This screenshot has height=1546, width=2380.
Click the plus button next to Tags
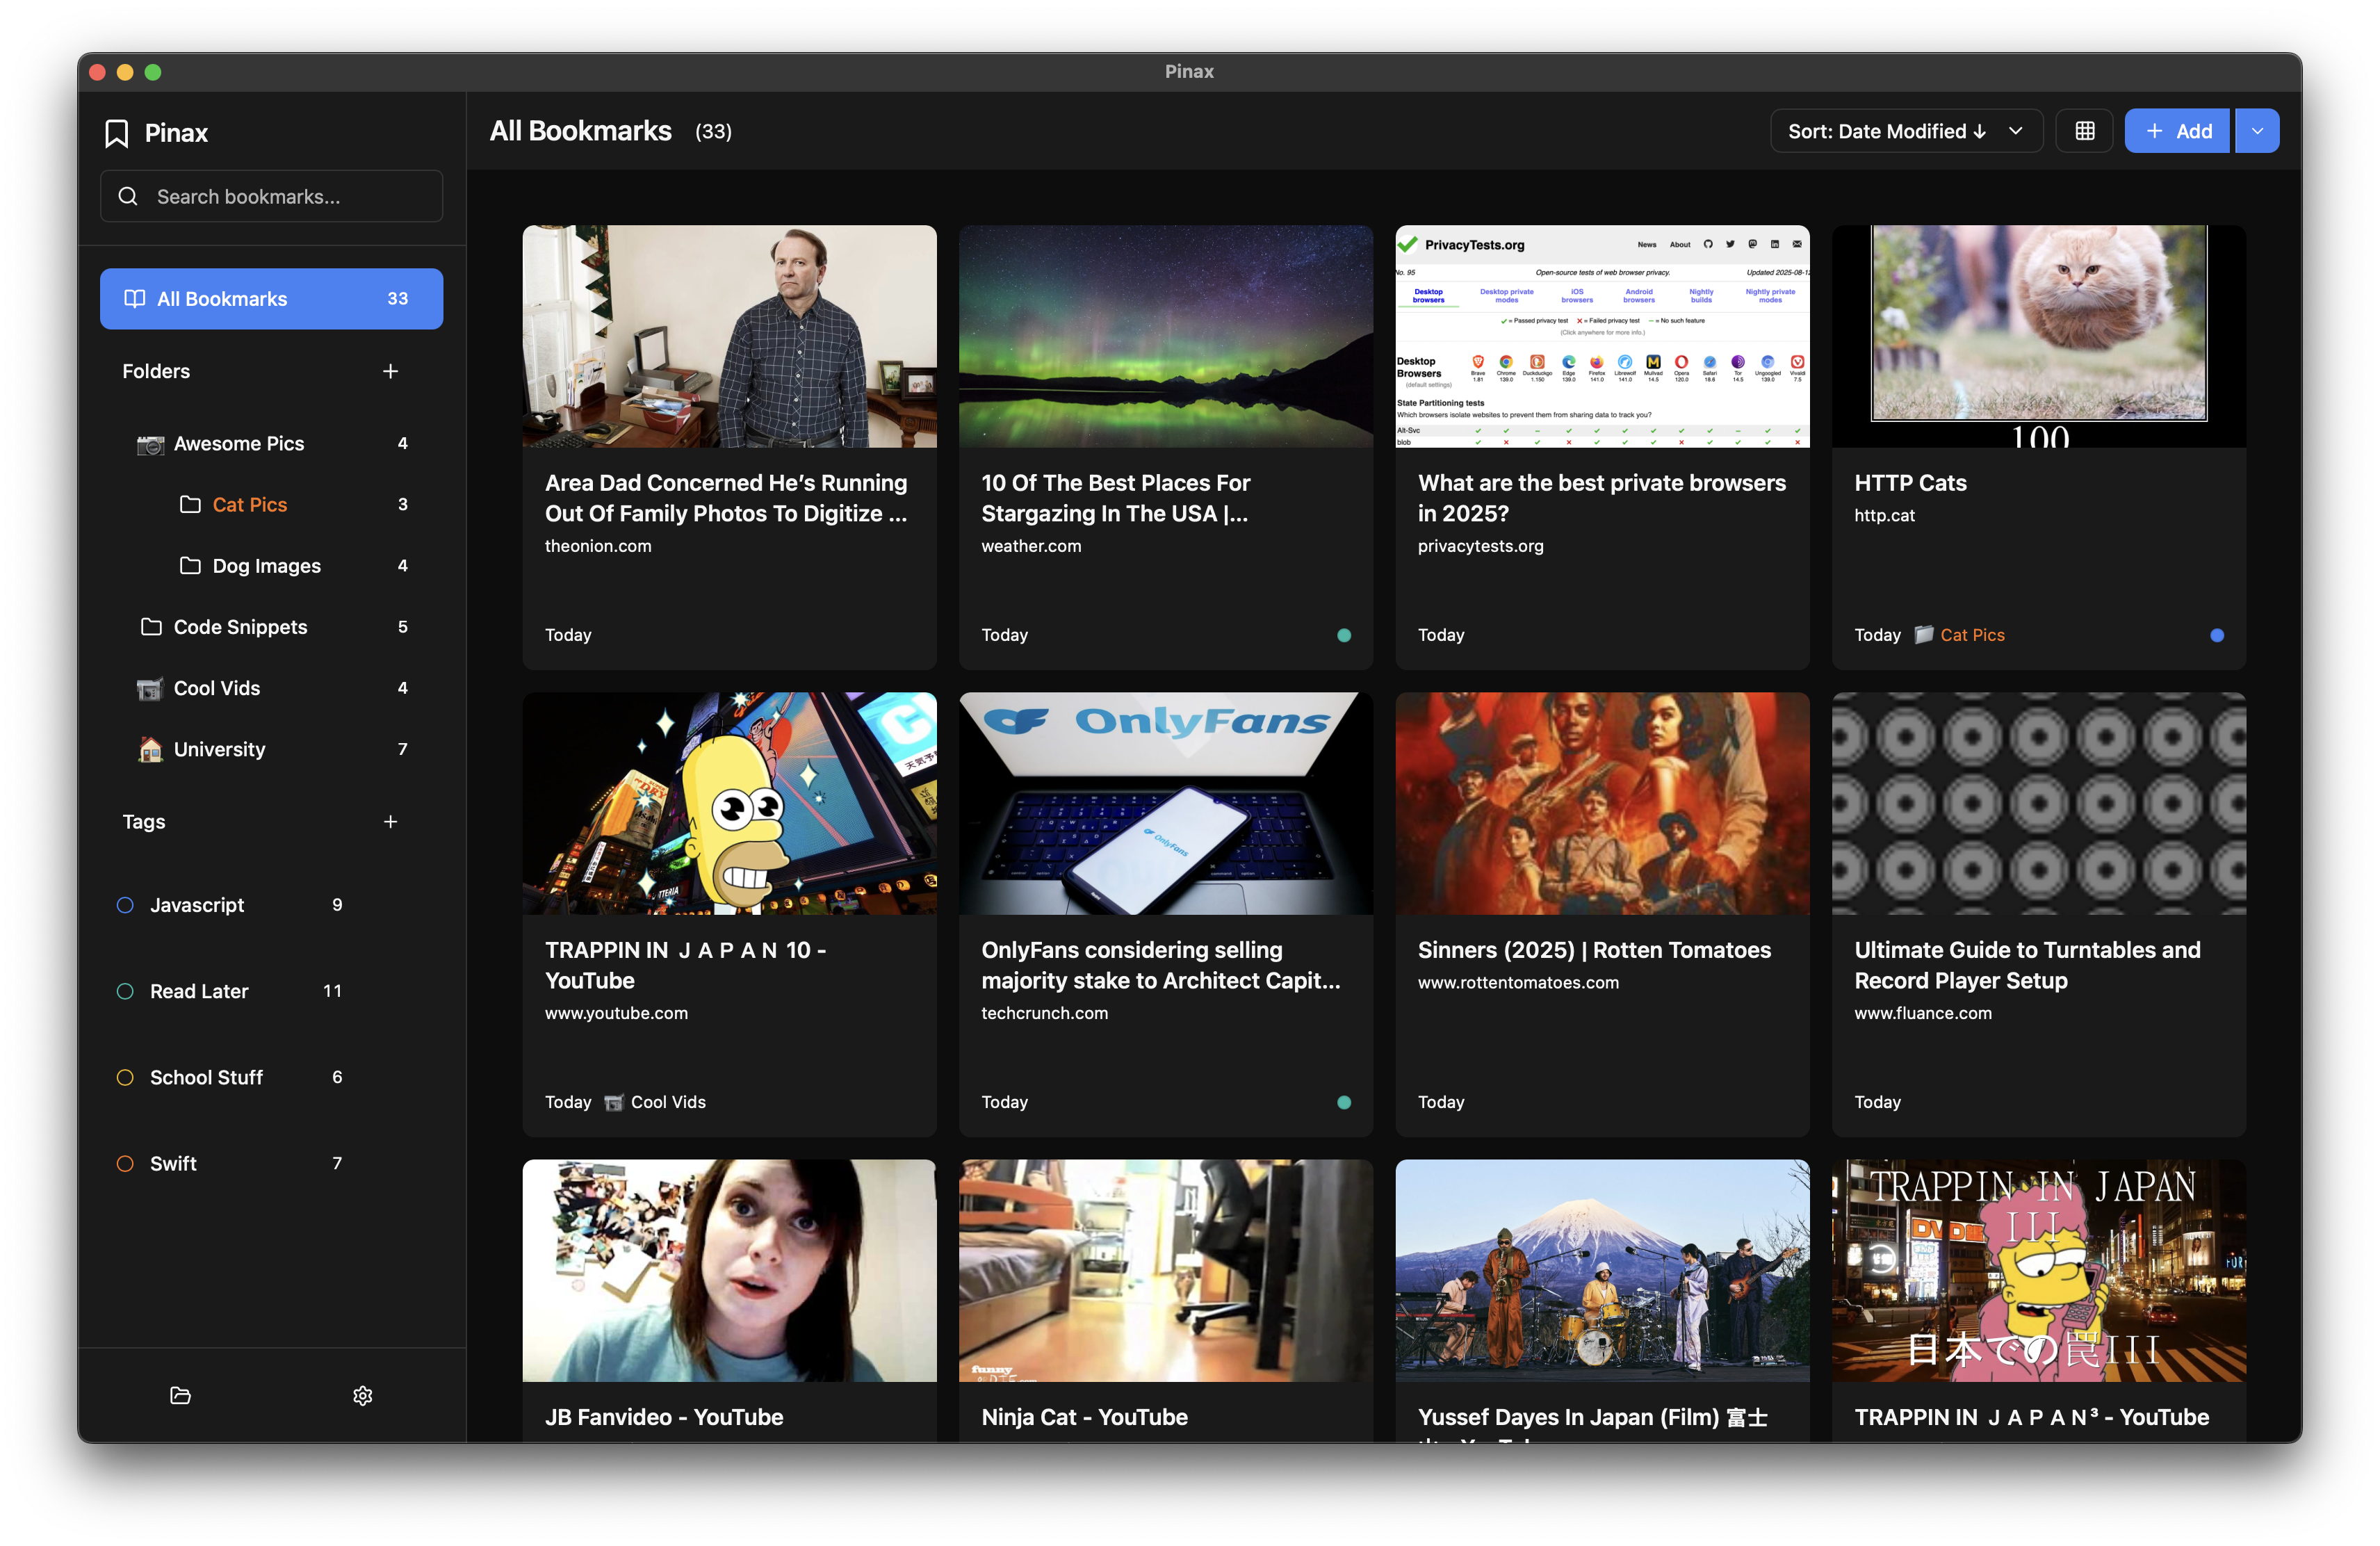point(391,821)
